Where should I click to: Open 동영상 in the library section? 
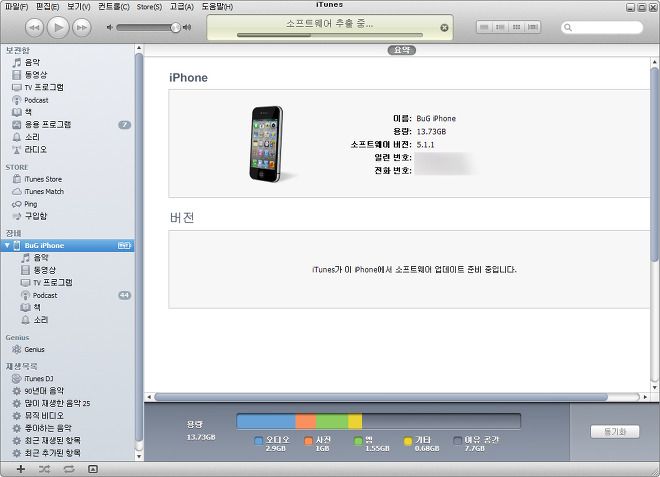[x=67, y=75]
